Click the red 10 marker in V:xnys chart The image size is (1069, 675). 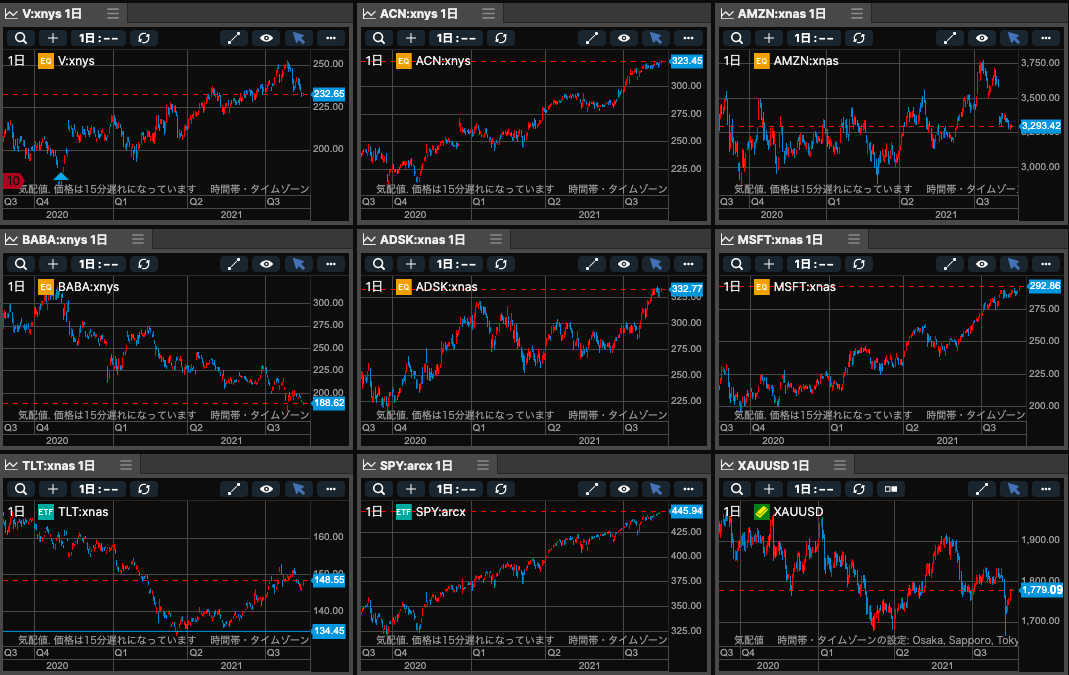coord(13,181)
